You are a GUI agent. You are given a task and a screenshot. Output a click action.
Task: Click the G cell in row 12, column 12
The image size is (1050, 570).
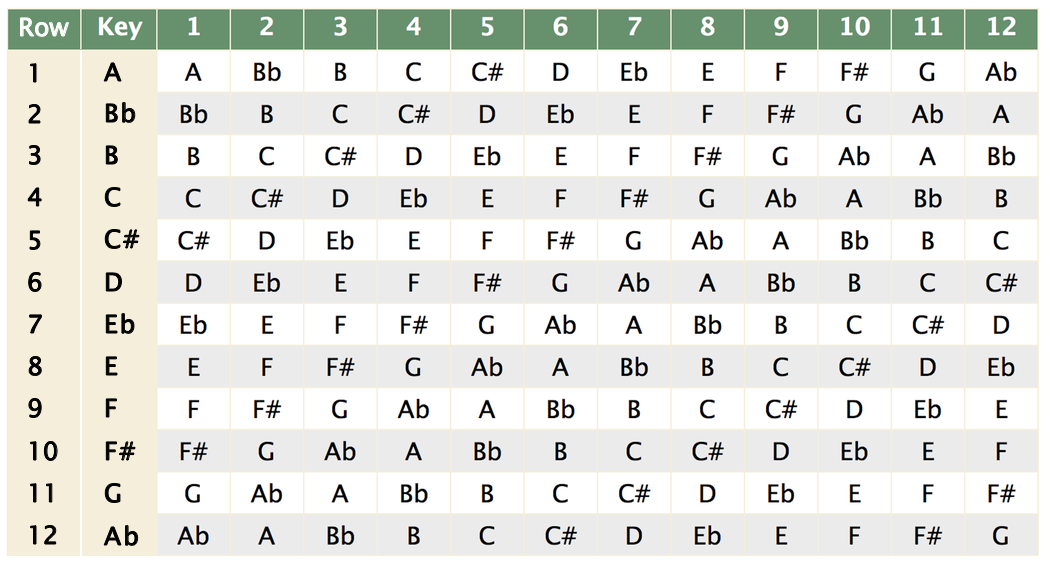tap(1001, 536)
